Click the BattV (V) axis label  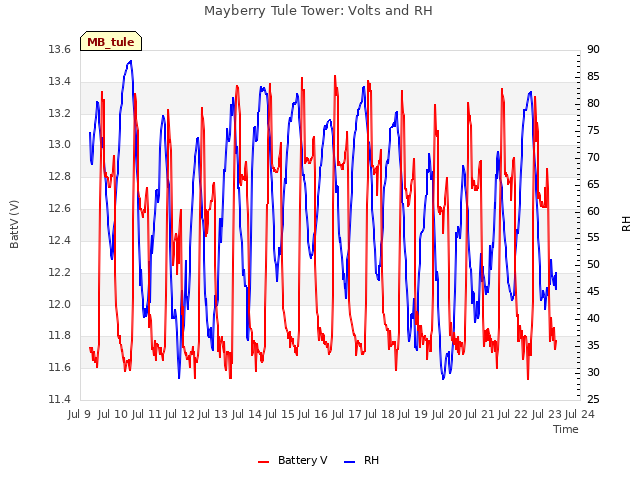[x=14, y=224]
